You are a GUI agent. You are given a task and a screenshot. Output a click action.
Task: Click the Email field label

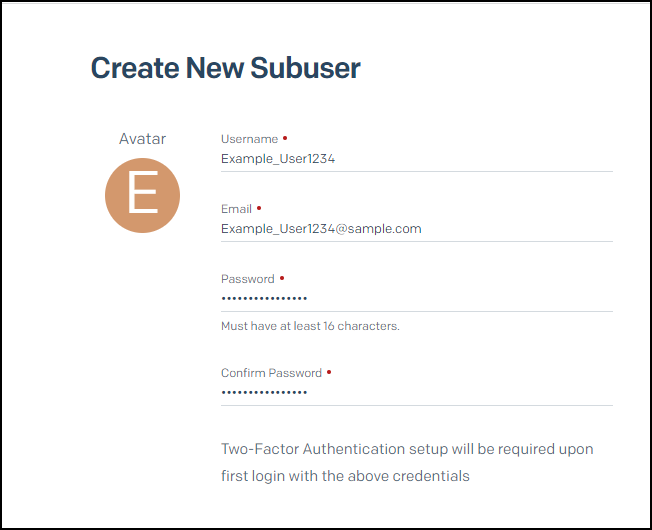(x=236, y=209)
